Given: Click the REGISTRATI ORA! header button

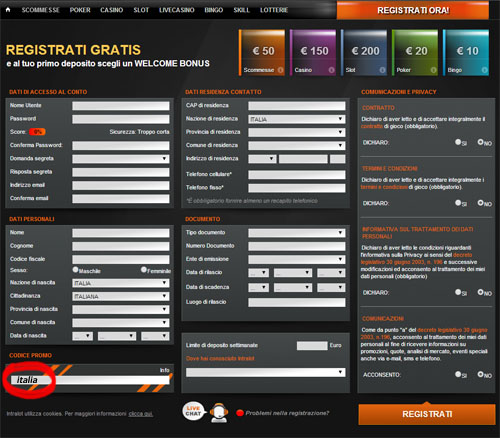Looking at the screenshot, I should coord(413,10).
